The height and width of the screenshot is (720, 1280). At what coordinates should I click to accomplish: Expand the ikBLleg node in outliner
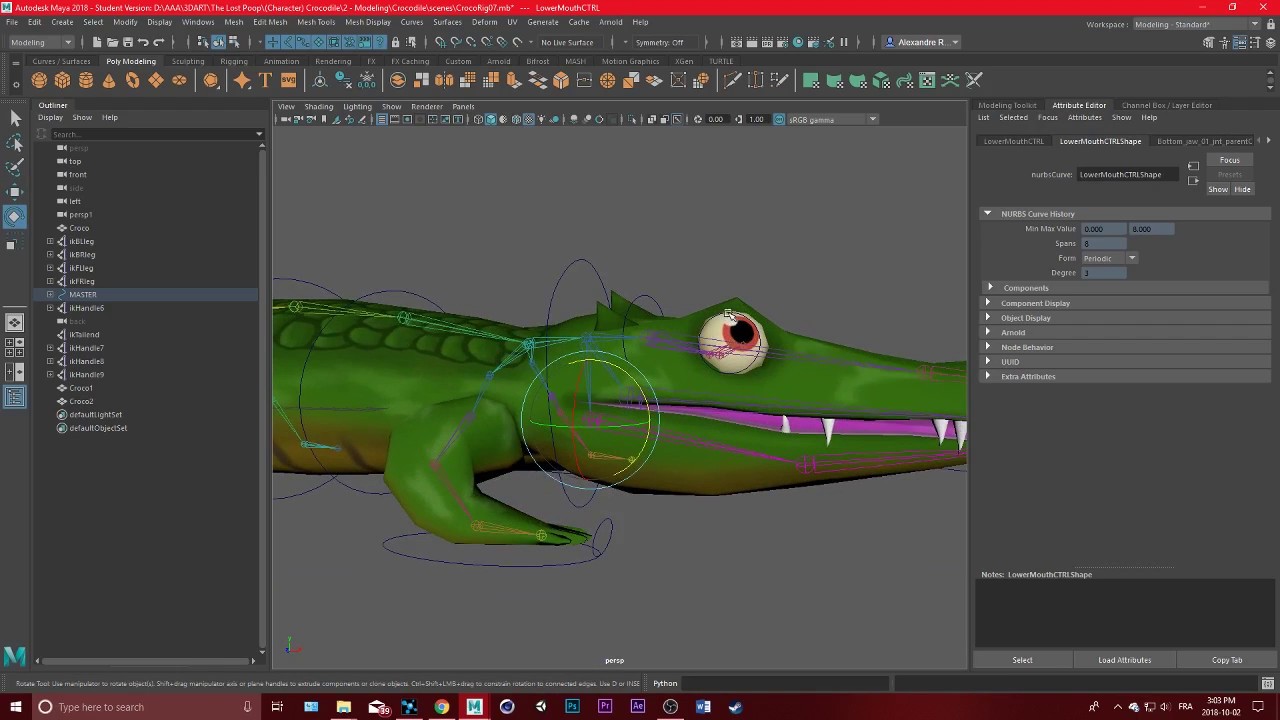click(50, 242)
